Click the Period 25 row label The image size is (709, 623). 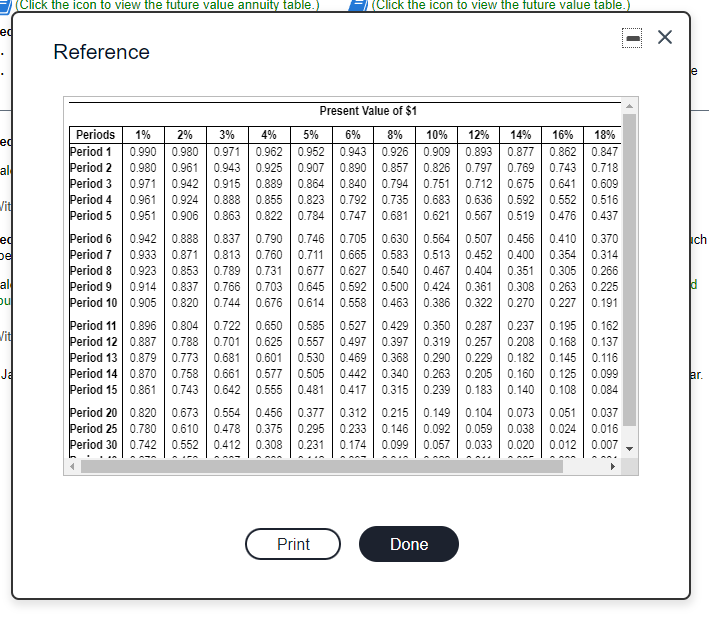coord(94,428)
